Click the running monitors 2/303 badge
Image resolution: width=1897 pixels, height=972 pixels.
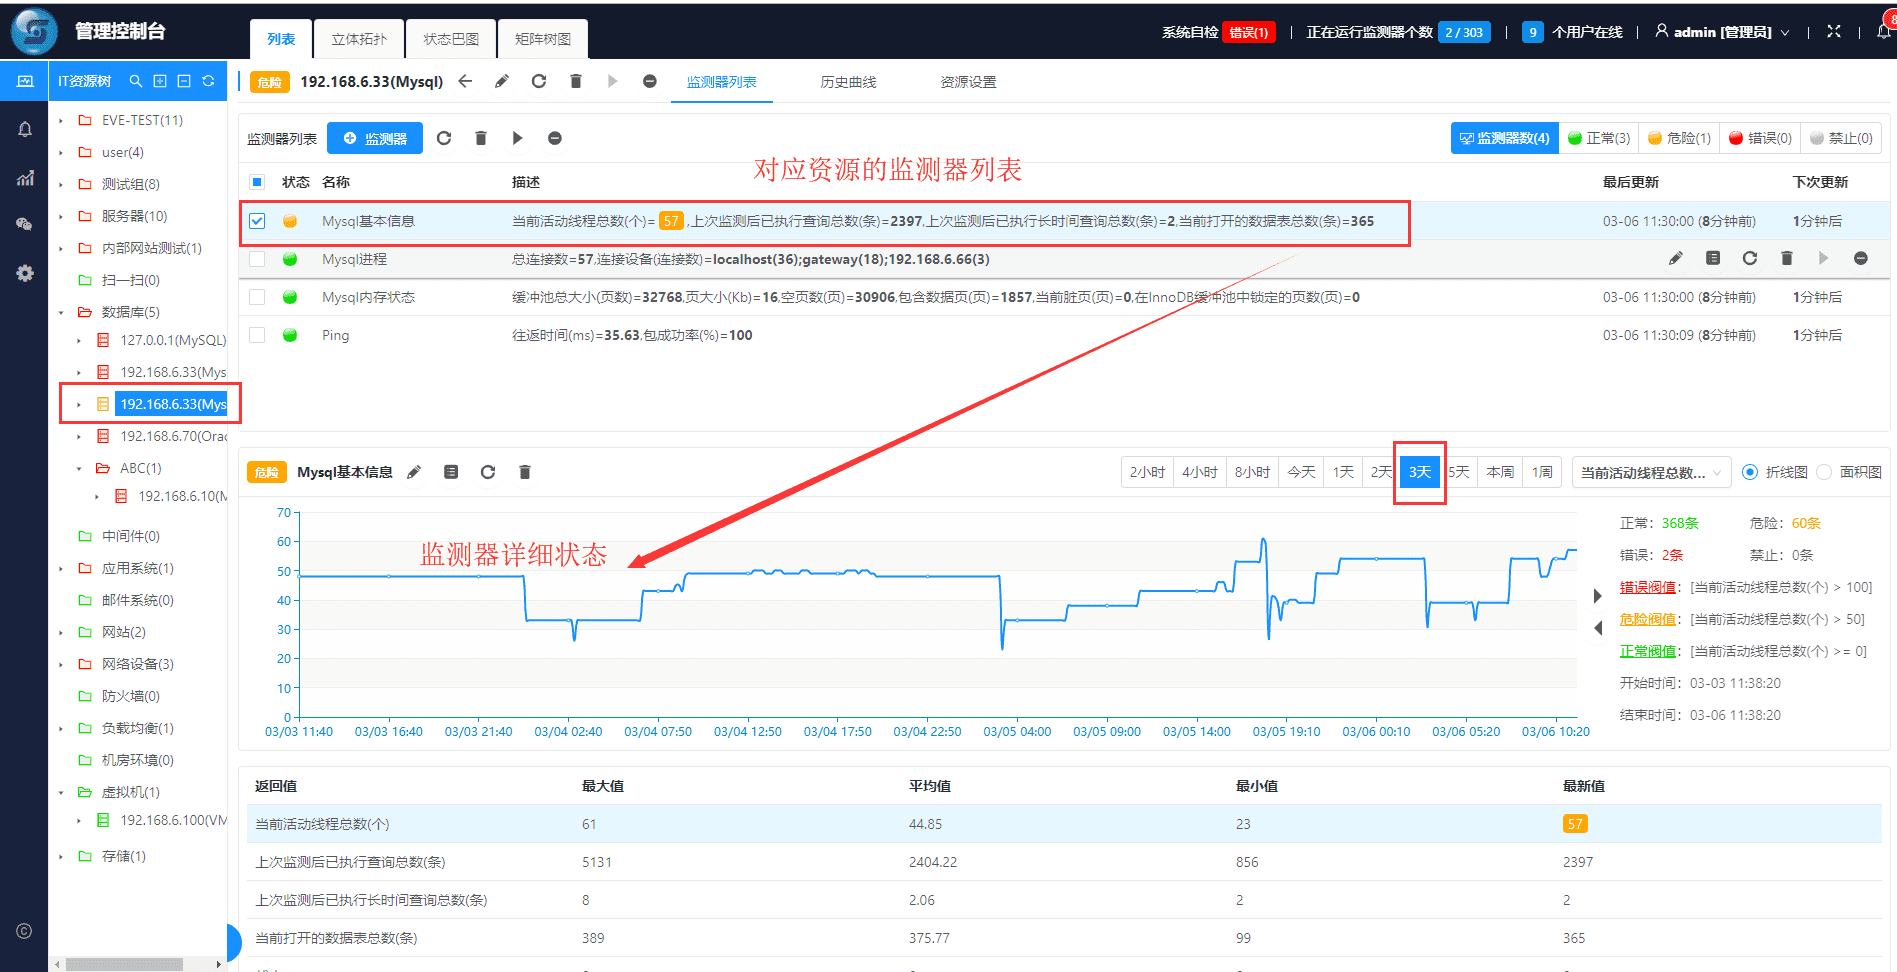point(1464,32)
